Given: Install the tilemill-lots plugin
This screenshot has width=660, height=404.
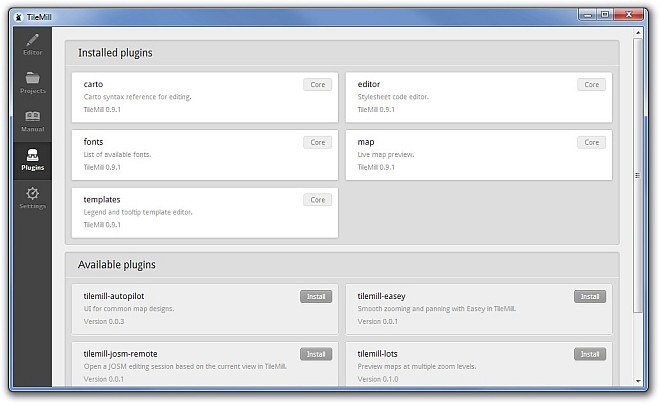Looking at the screenshot, I should point(590,354).
